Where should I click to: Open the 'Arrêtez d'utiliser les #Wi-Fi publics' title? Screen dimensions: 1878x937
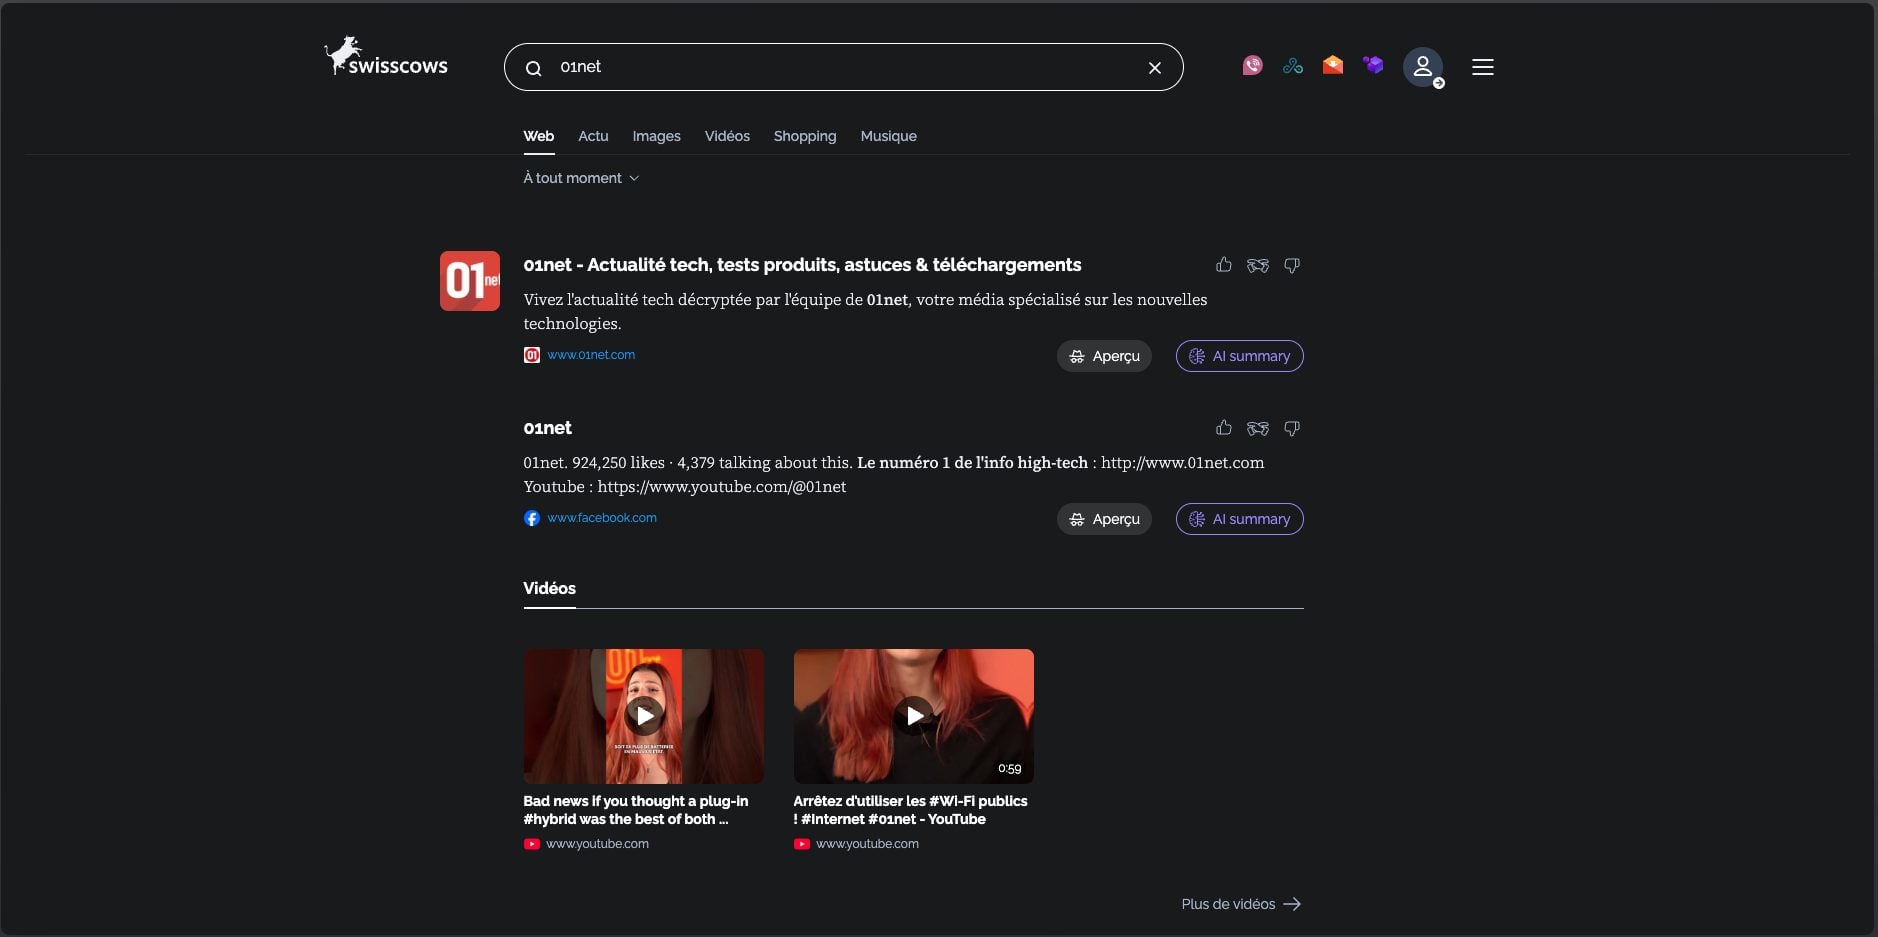pos(910,810)
